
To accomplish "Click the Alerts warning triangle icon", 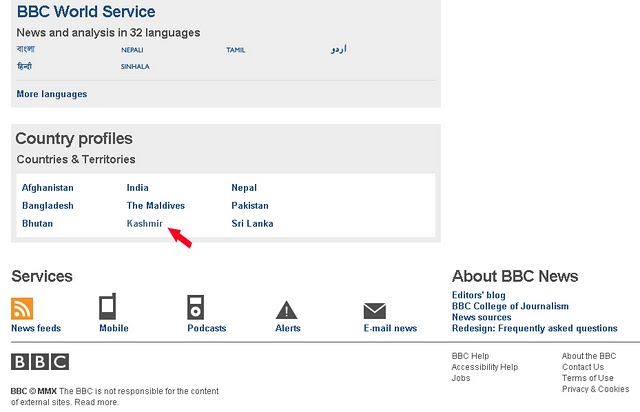I will click(x=287, y=310).
